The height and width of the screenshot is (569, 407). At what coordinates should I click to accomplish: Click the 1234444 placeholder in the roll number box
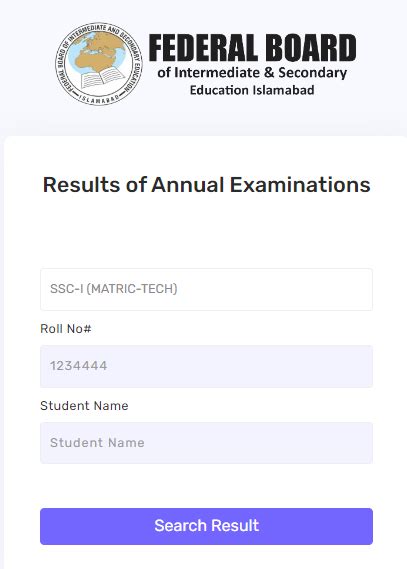click(x=79, y=366)
